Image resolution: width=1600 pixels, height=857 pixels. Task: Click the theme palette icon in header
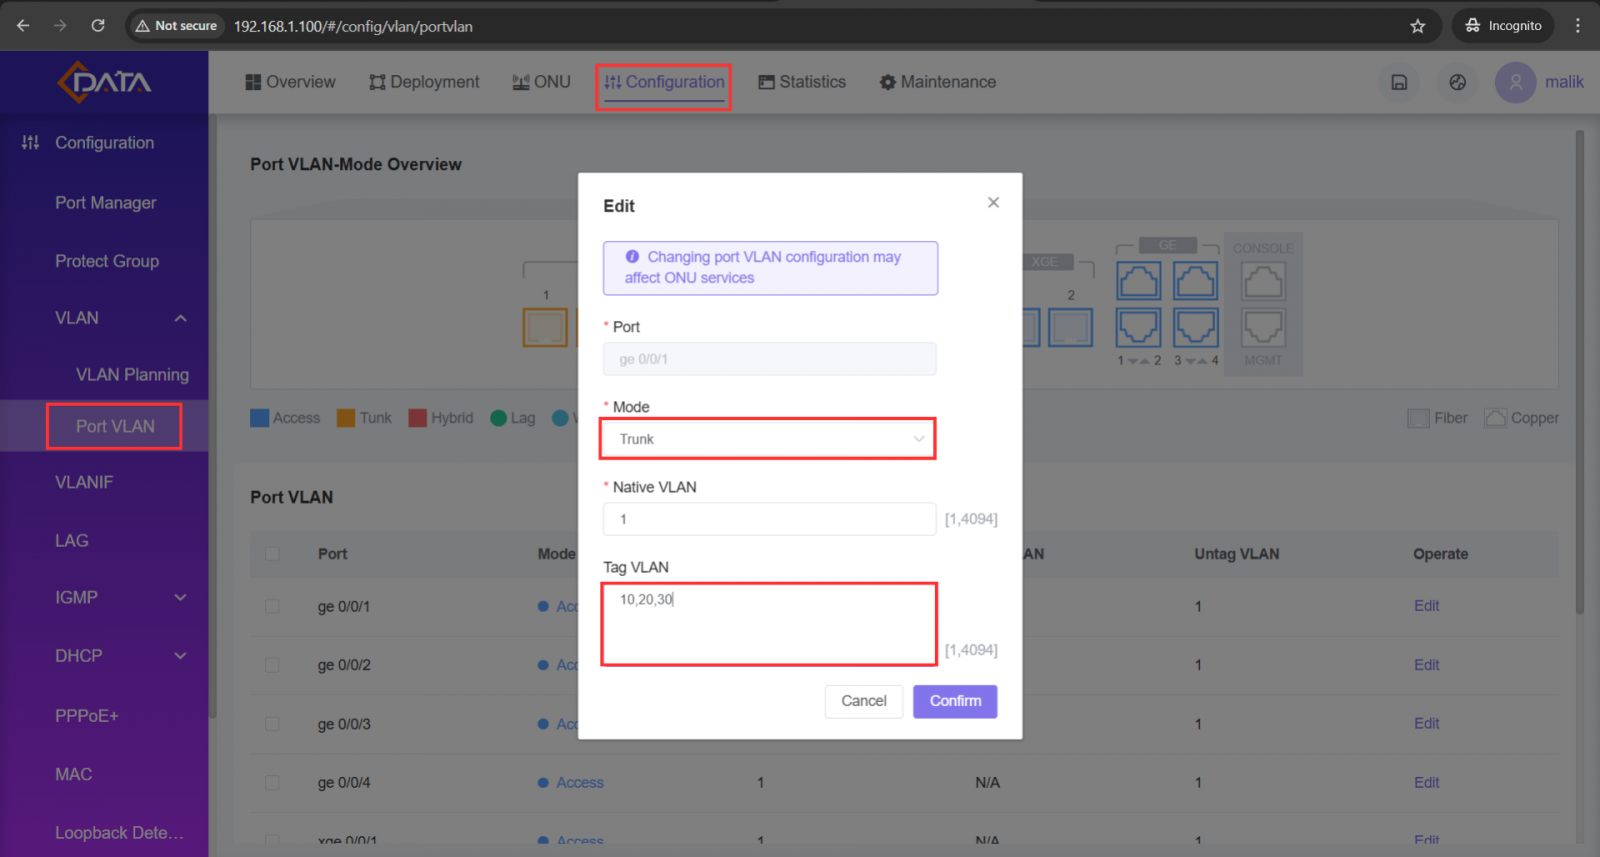tap(1457, 82)
